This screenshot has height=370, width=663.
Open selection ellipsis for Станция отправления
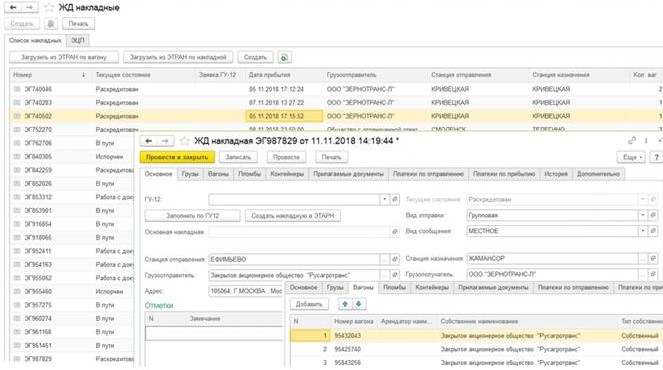[x=384, y=259]
